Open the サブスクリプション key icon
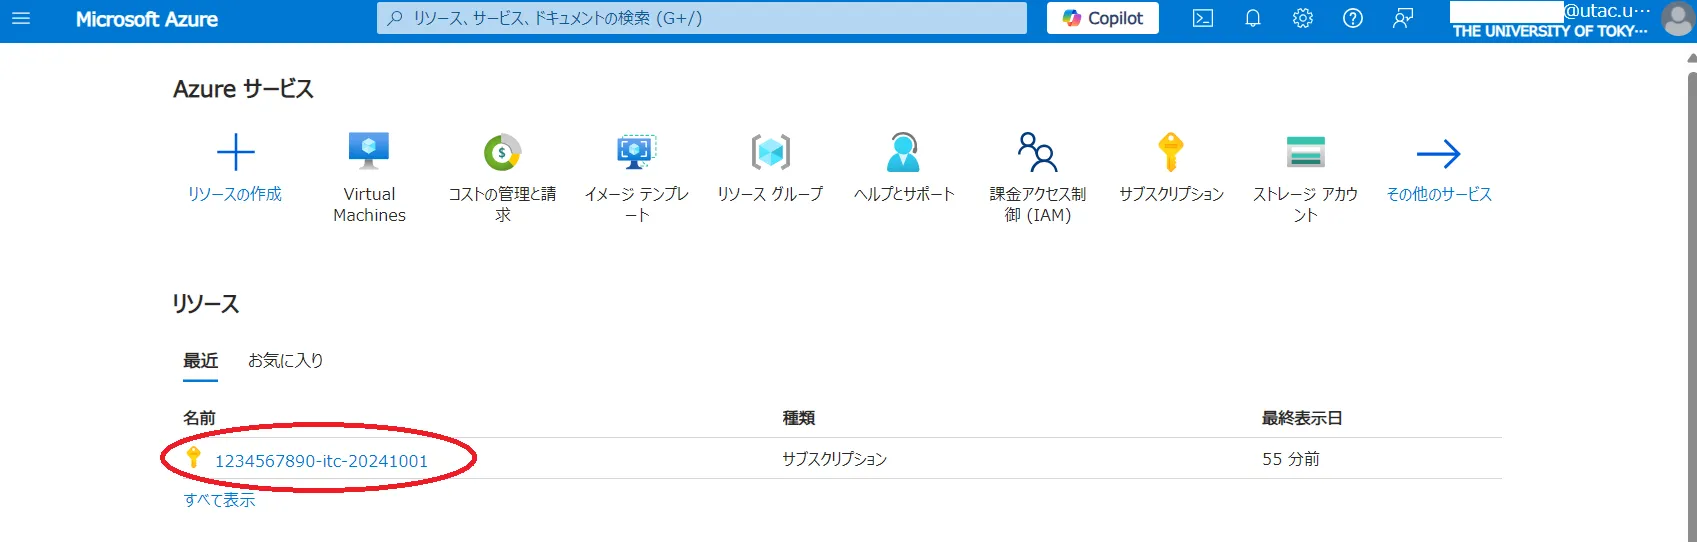Viewport: 1697px width, 542px height. [1171, 153]
